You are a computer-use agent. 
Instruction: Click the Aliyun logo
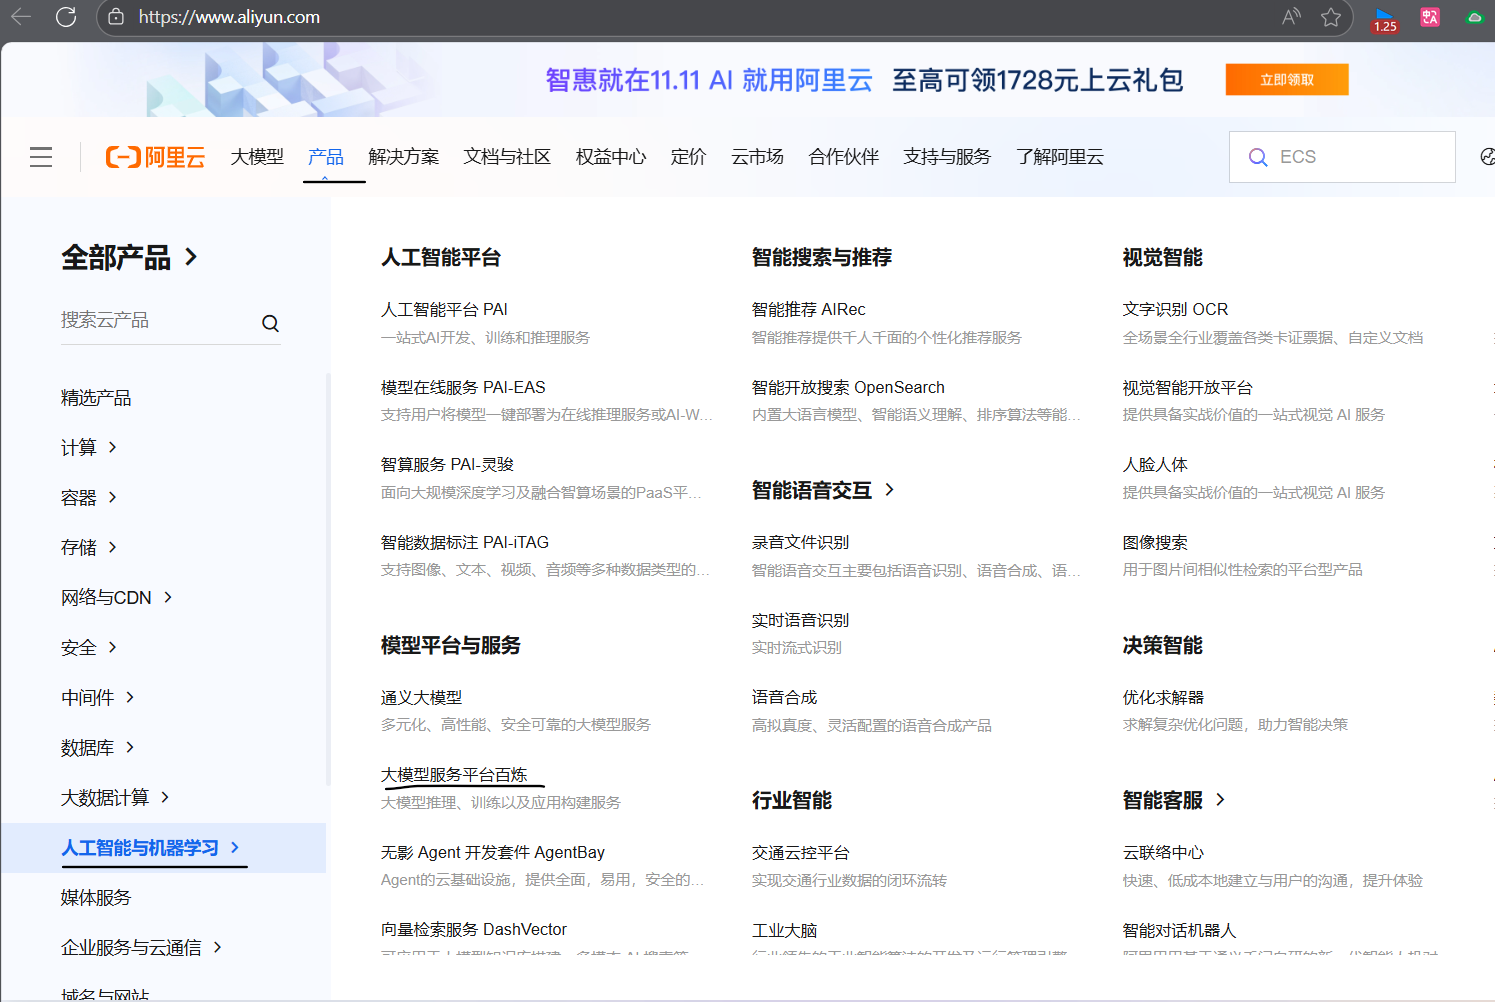tap(155, 156)
